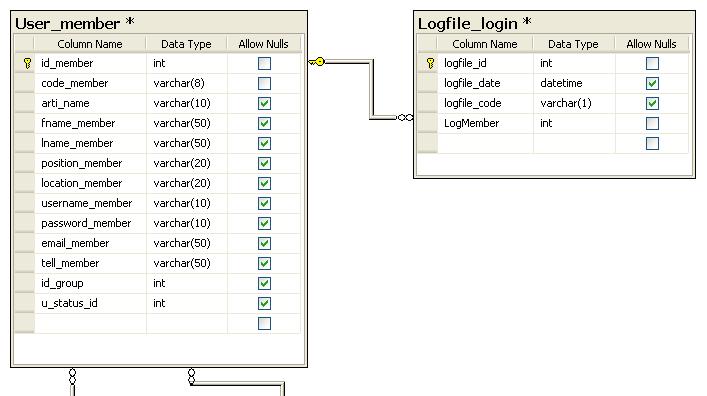Click Column Name header in User_member table
Image resolution: width=707 pixels, height=396 pixels.
[x=90, y=44]
